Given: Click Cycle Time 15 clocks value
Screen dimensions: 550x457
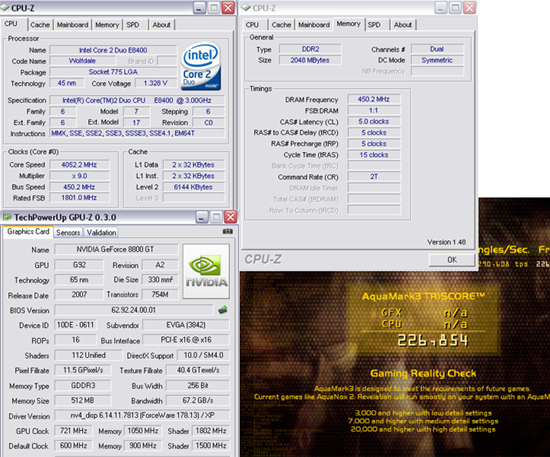Looking at the screenshot, I should tap(374, 155).
